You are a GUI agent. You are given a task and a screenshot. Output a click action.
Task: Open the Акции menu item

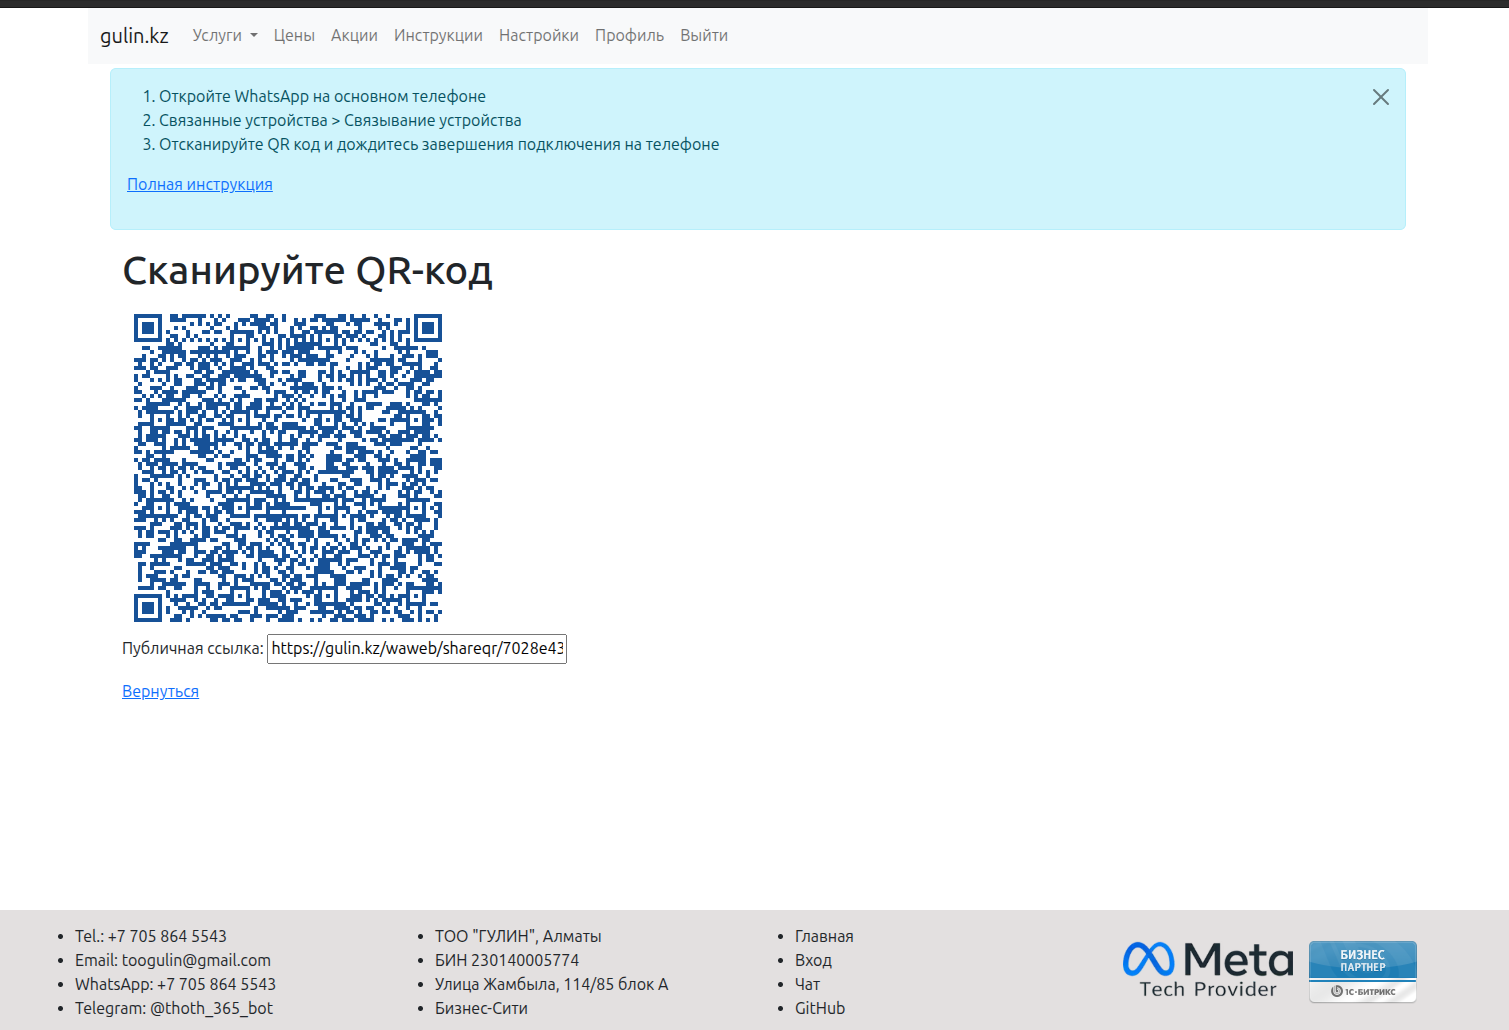pos(354,36)
